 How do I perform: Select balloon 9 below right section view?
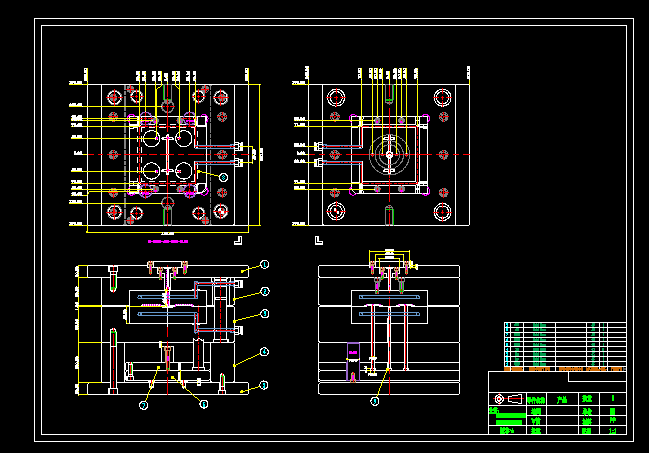[375, 401]
